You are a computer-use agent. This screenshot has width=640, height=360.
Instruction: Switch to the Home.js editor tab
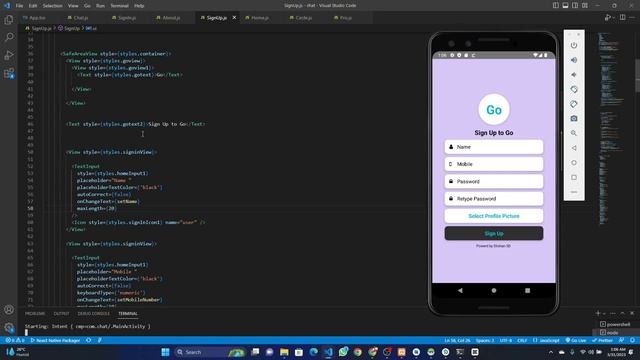(x=260, y=18)
